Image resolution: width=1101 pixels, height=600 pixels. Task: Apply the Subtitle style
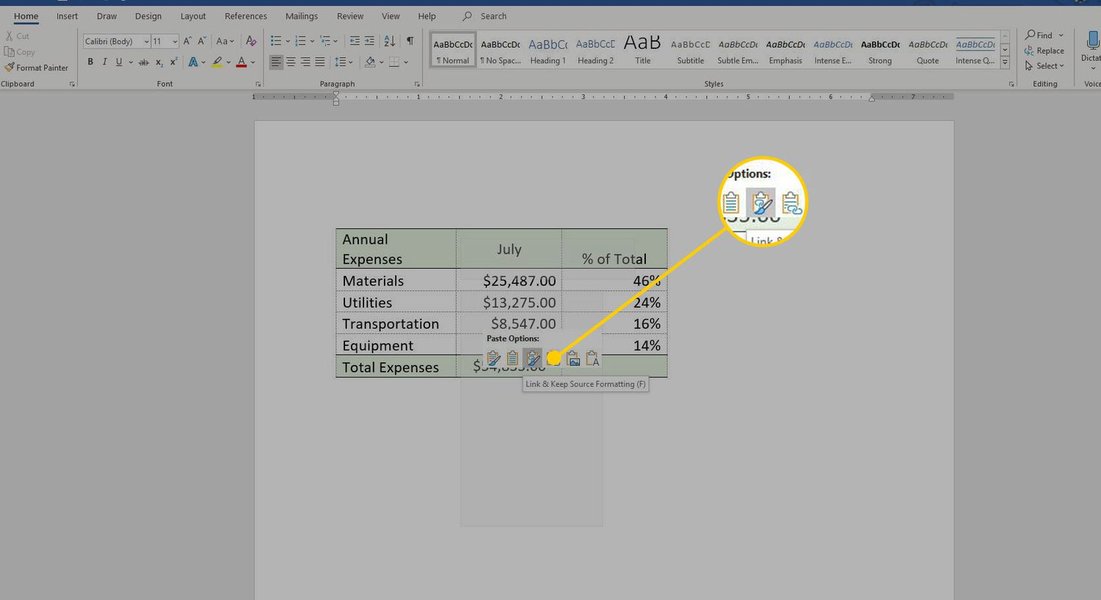[x=690, y=50]
